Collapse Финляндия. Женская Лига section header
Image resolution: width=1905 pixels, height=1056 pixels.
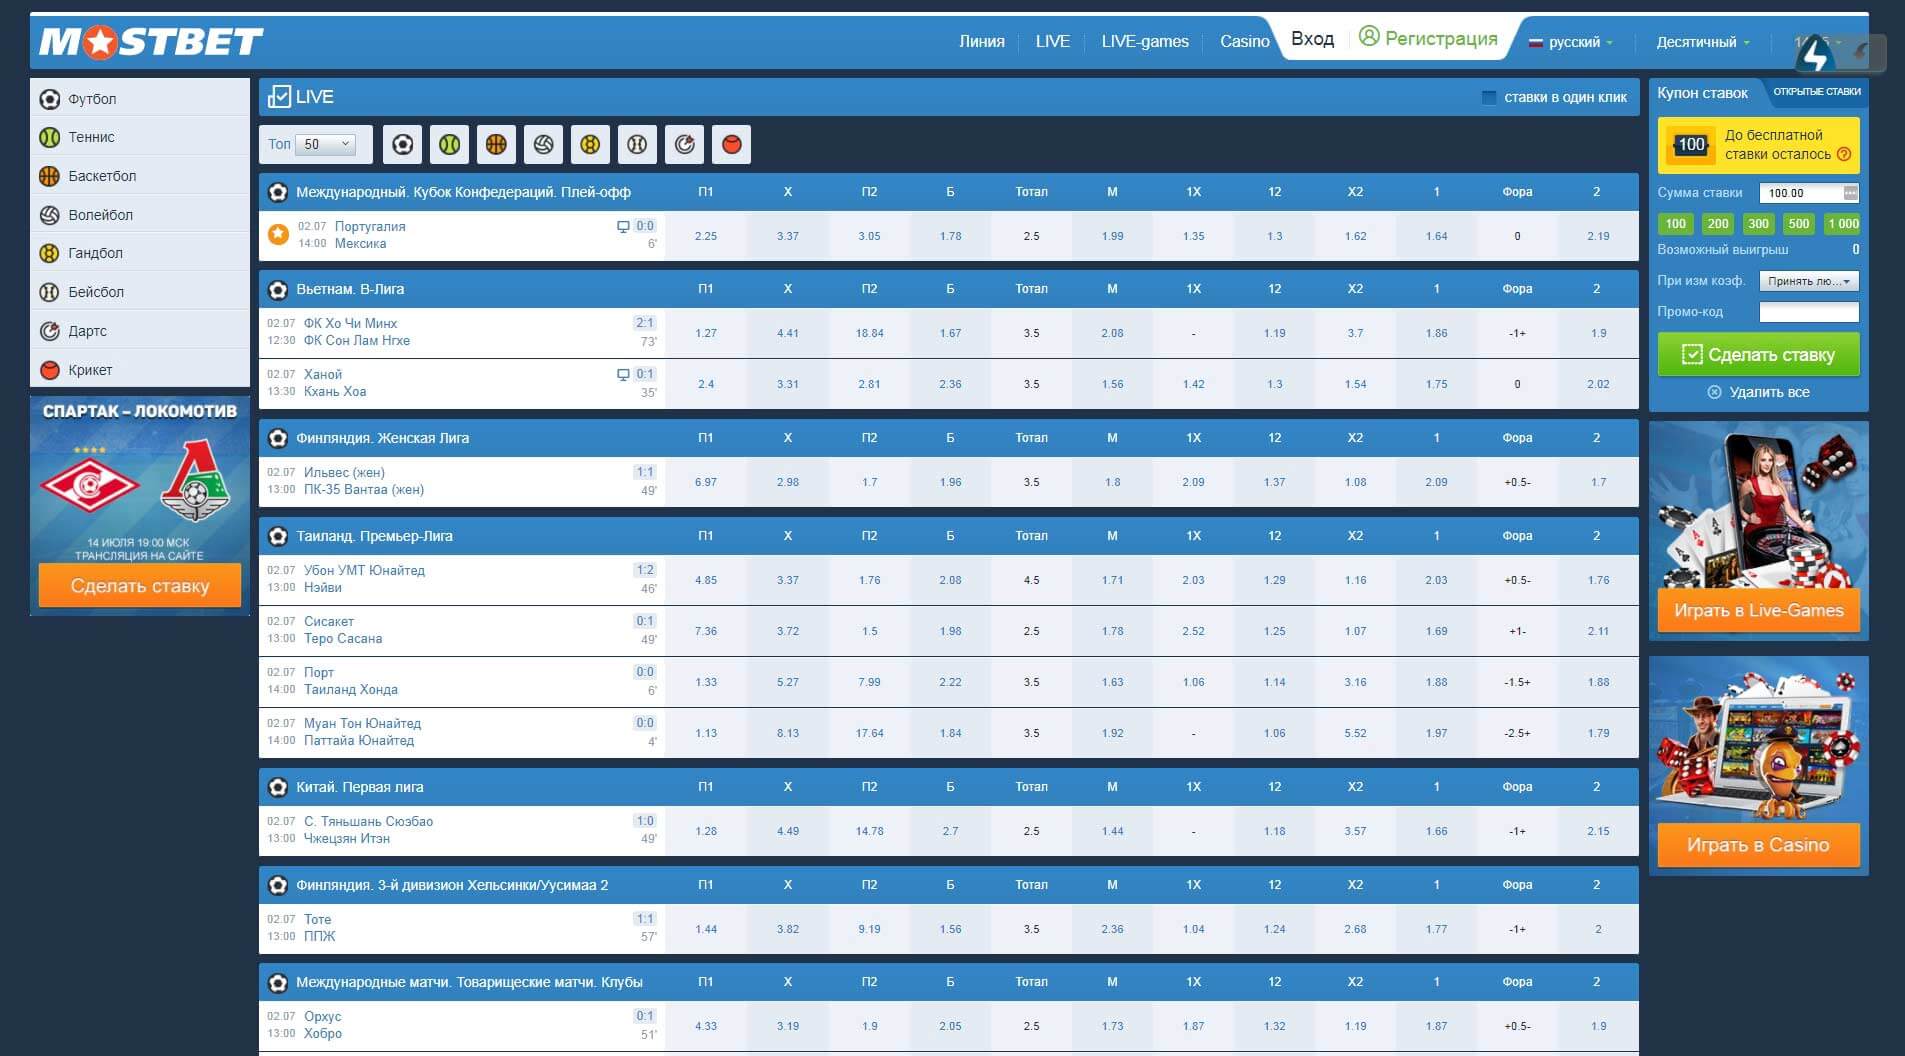(948, 438)
